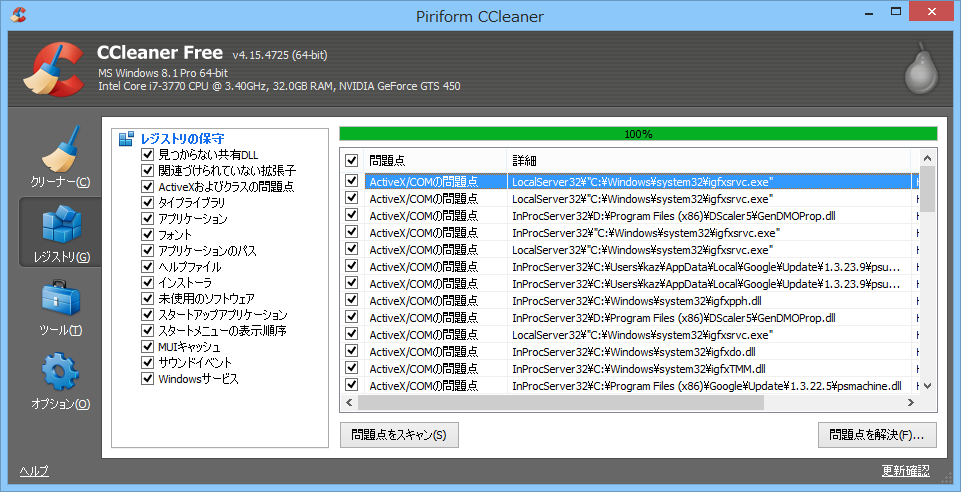Select the Registry (レジストリ) sidebar icon
The image size is (961, 492).
pyautogui.click(x=60, y=232)
